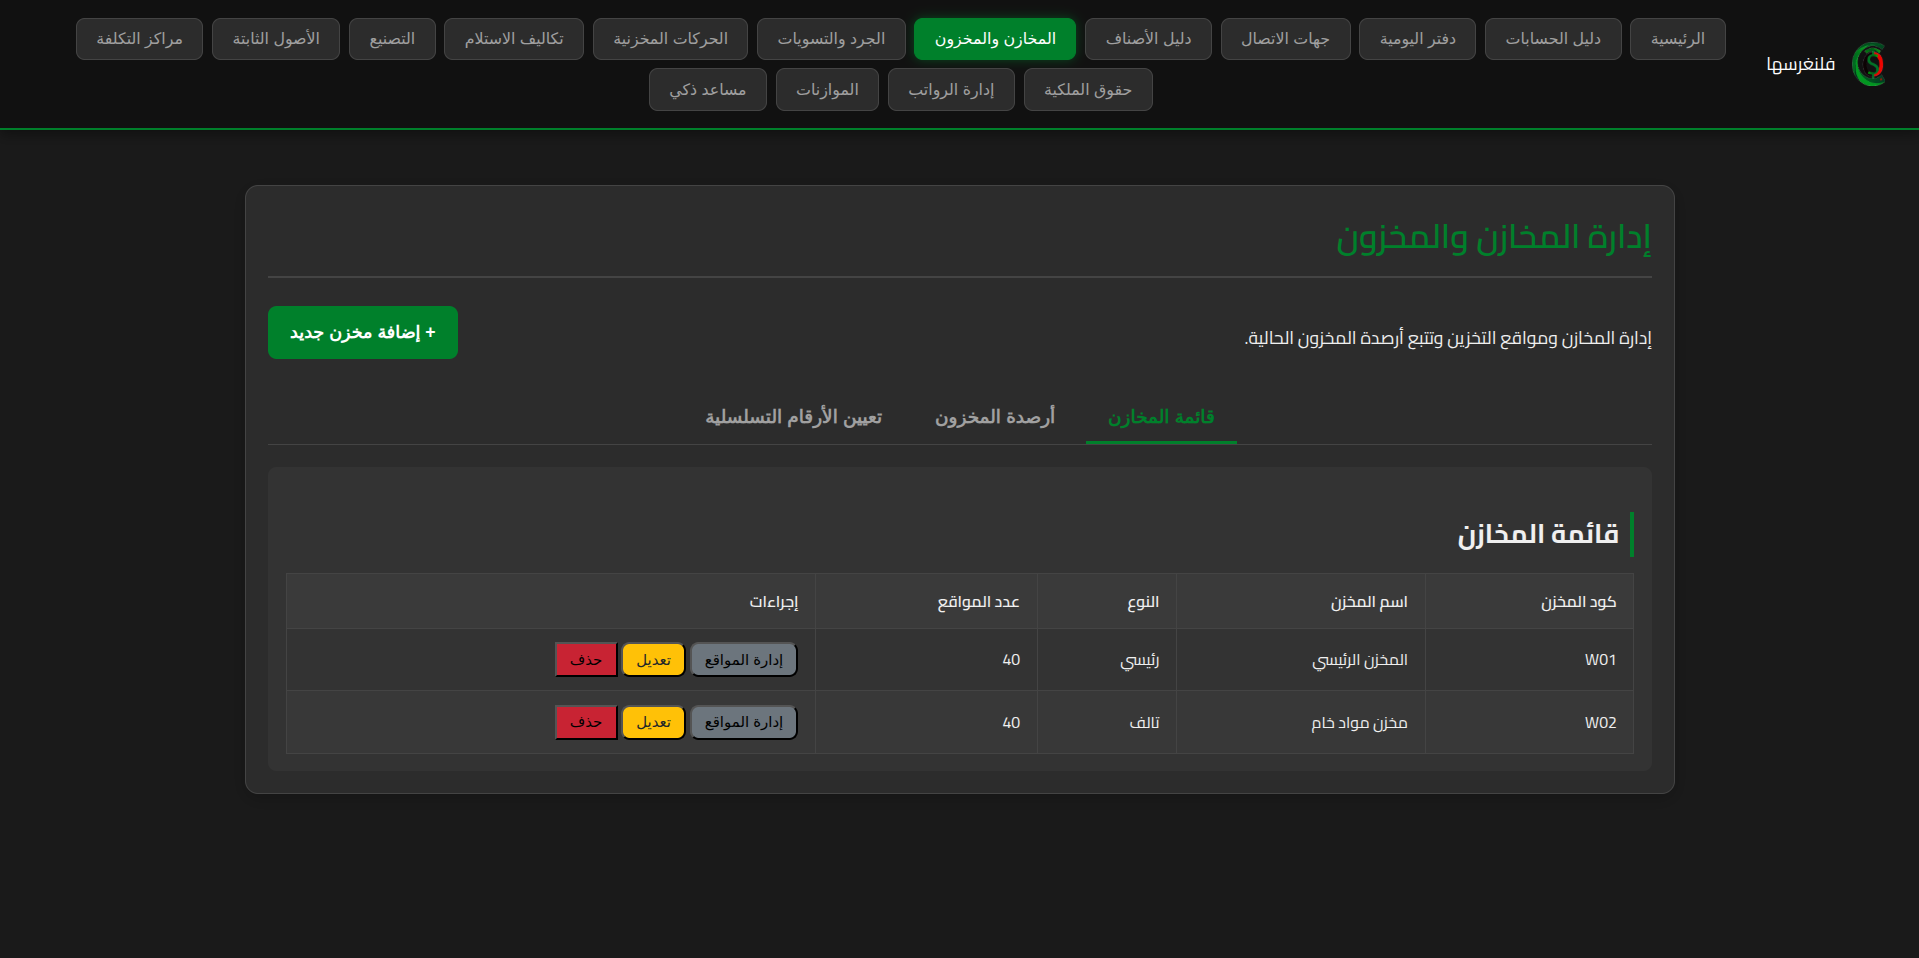Edit the W01 warehouse using تعديل button

tap(653, 660)
